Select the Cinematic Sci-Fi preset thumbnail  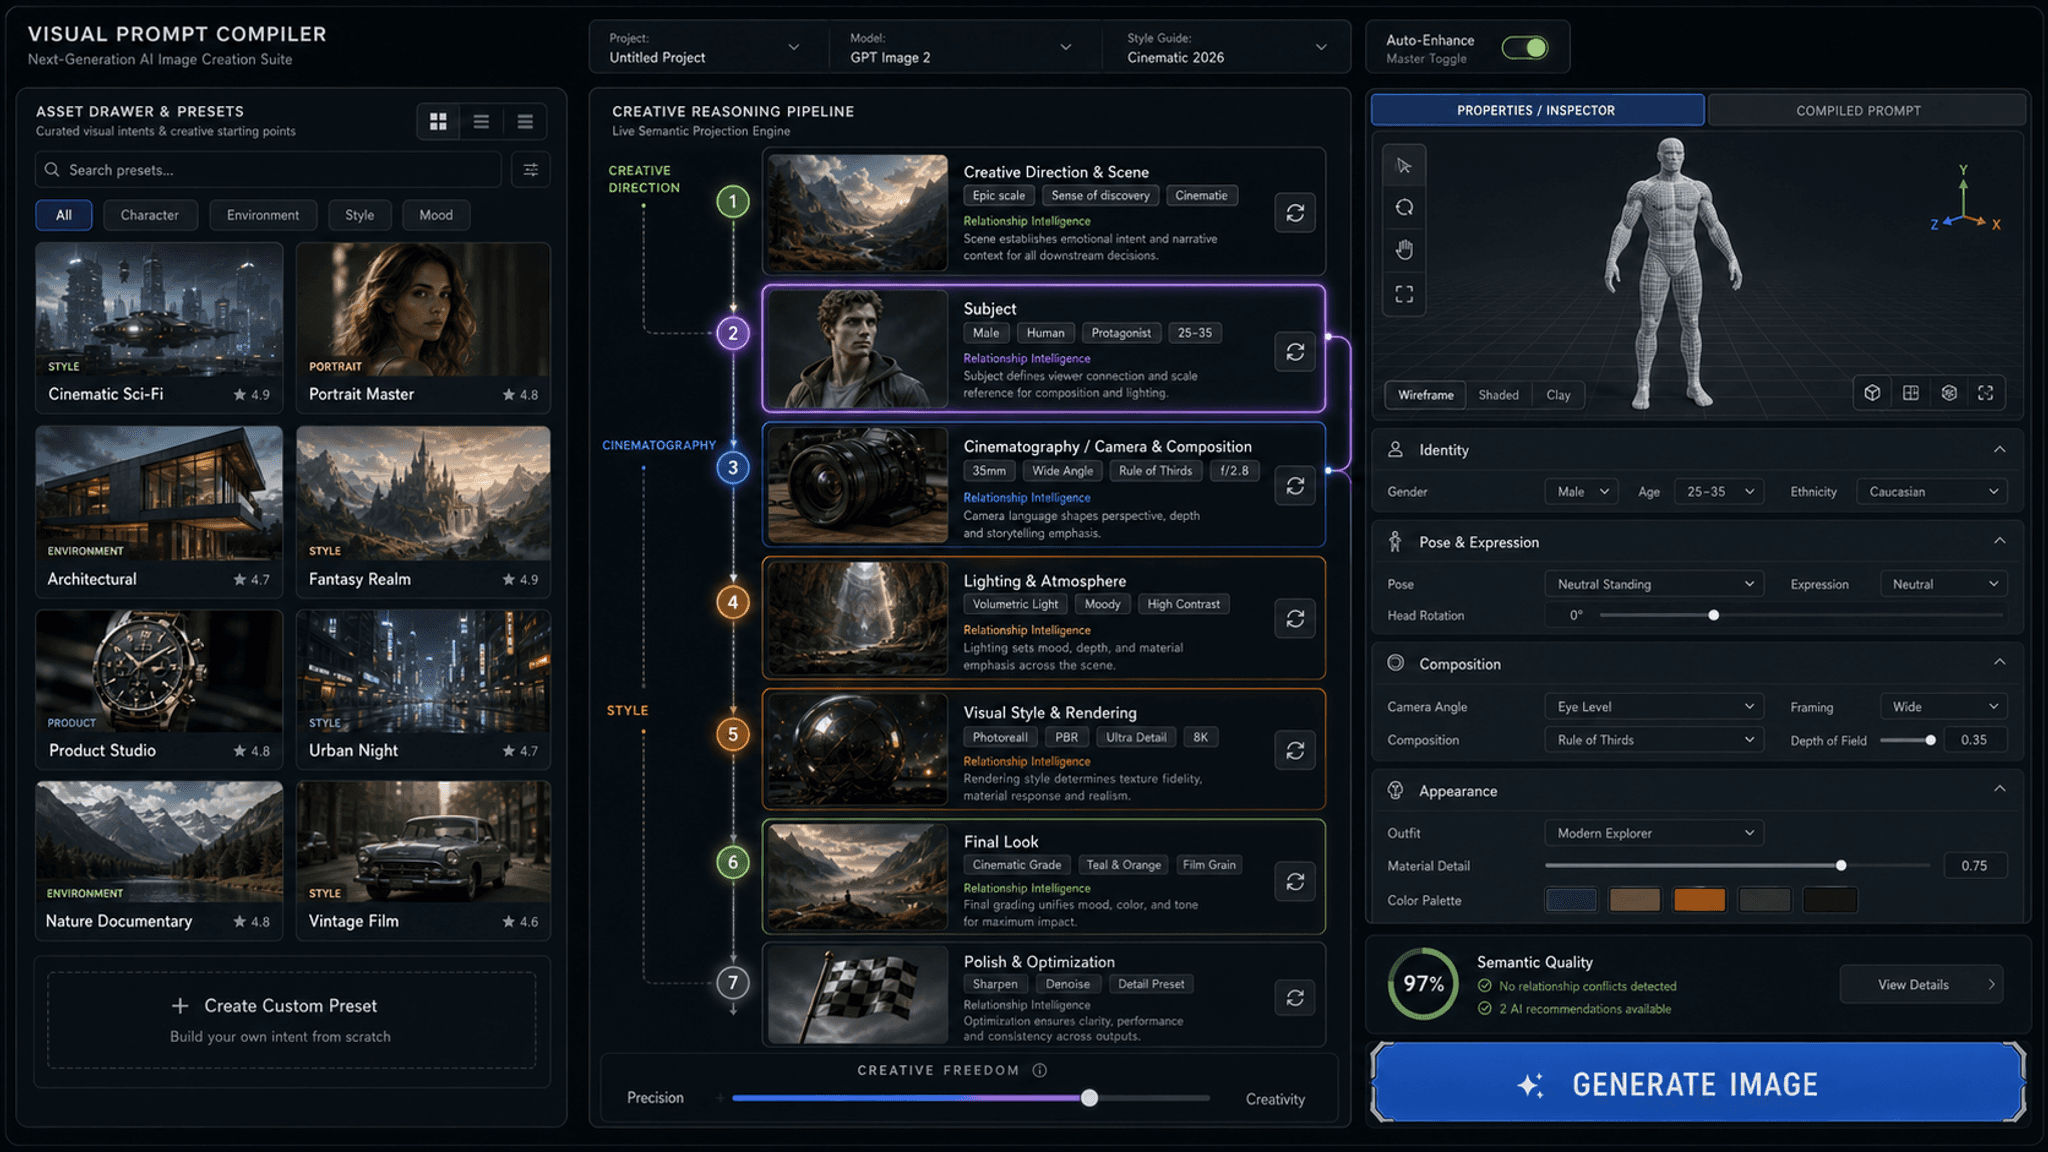159,310
